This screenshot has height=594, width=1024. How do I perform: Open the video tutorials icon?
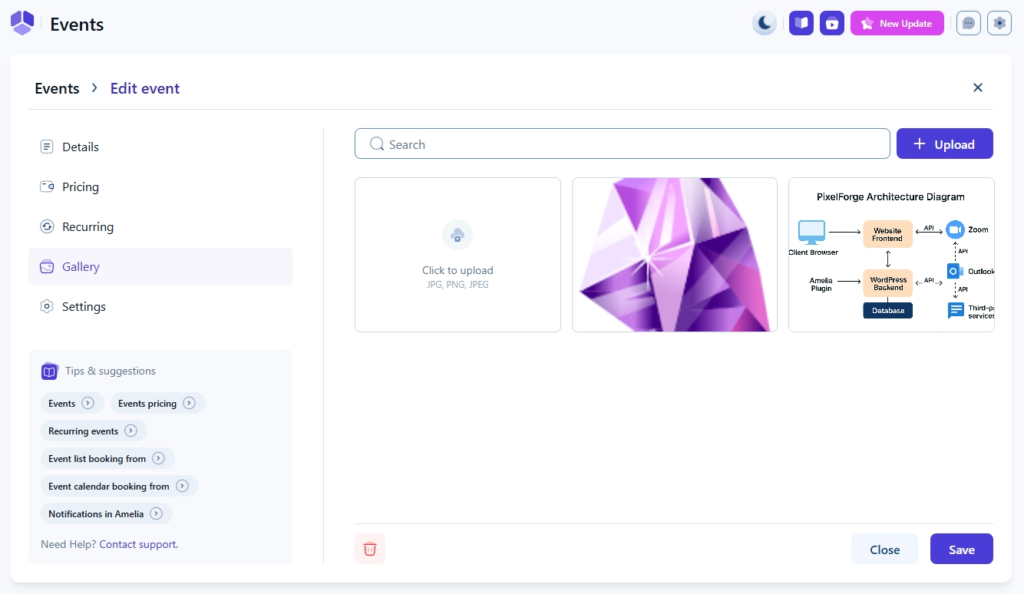(x=832, y=23)
